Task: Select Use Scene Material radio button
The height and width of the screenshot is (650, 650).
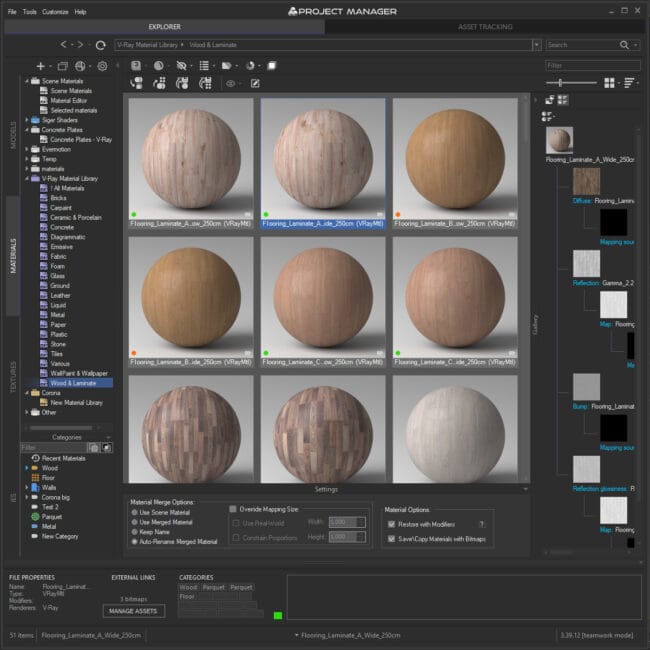Action: (x=134, y=512)
